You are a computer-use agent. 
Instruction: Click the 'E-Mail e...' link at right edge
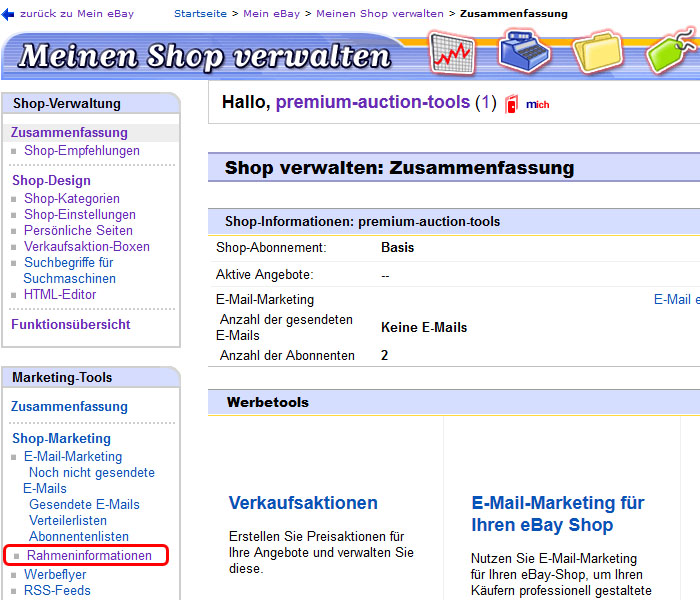676,300
